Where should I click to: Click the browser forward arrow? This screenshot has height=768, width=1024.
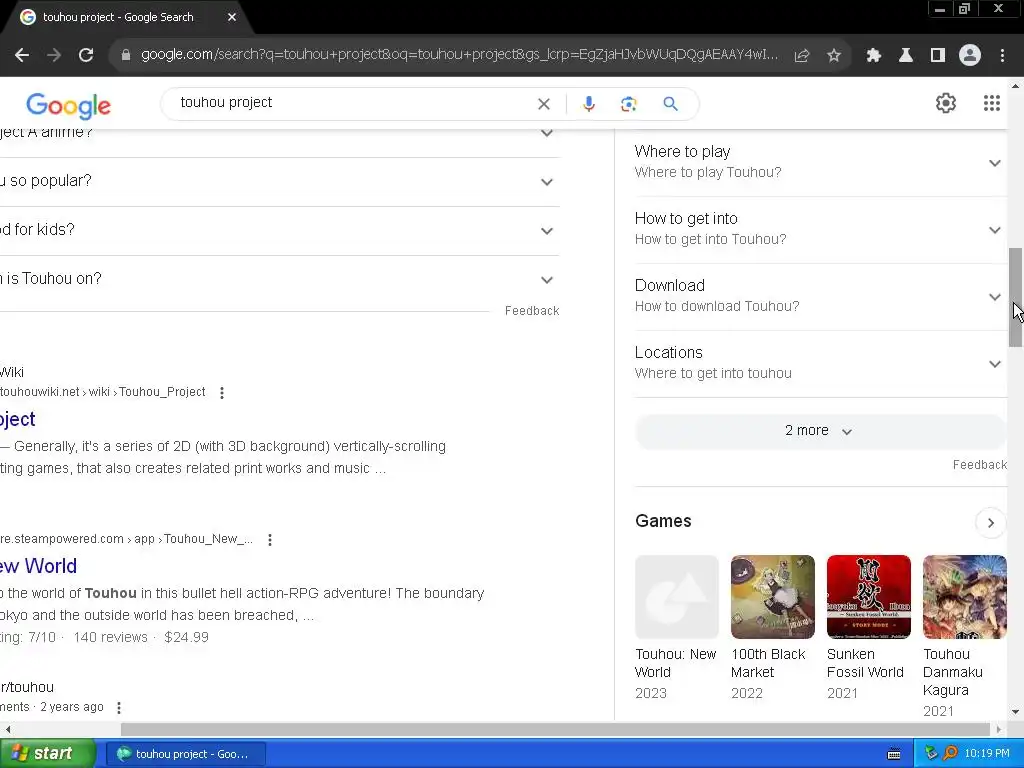tap(54, 55)
